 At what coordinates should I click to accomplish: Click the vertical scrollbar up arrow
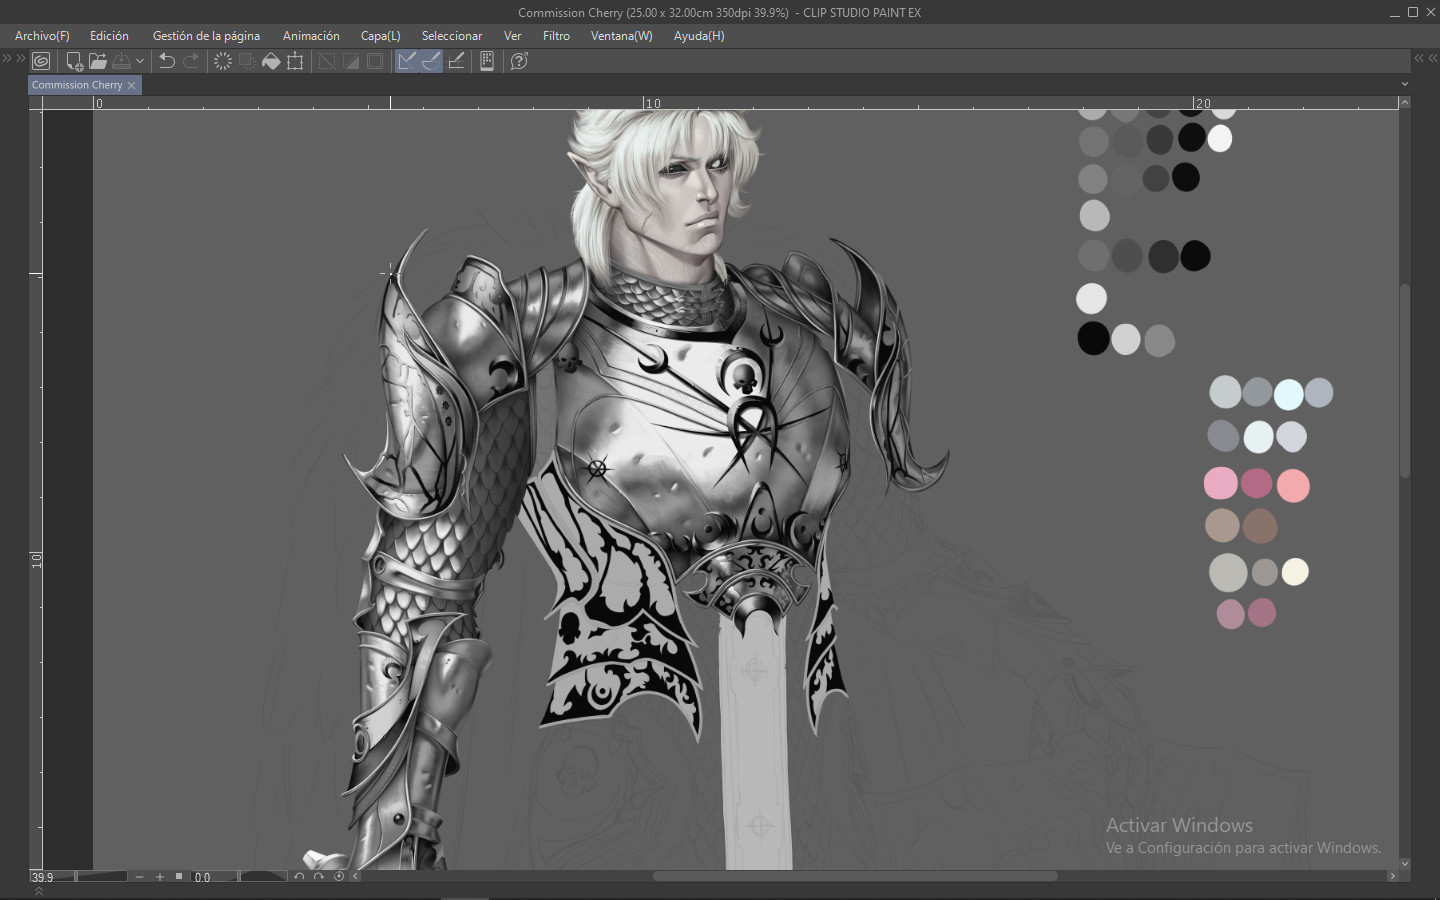[1405, 102]
